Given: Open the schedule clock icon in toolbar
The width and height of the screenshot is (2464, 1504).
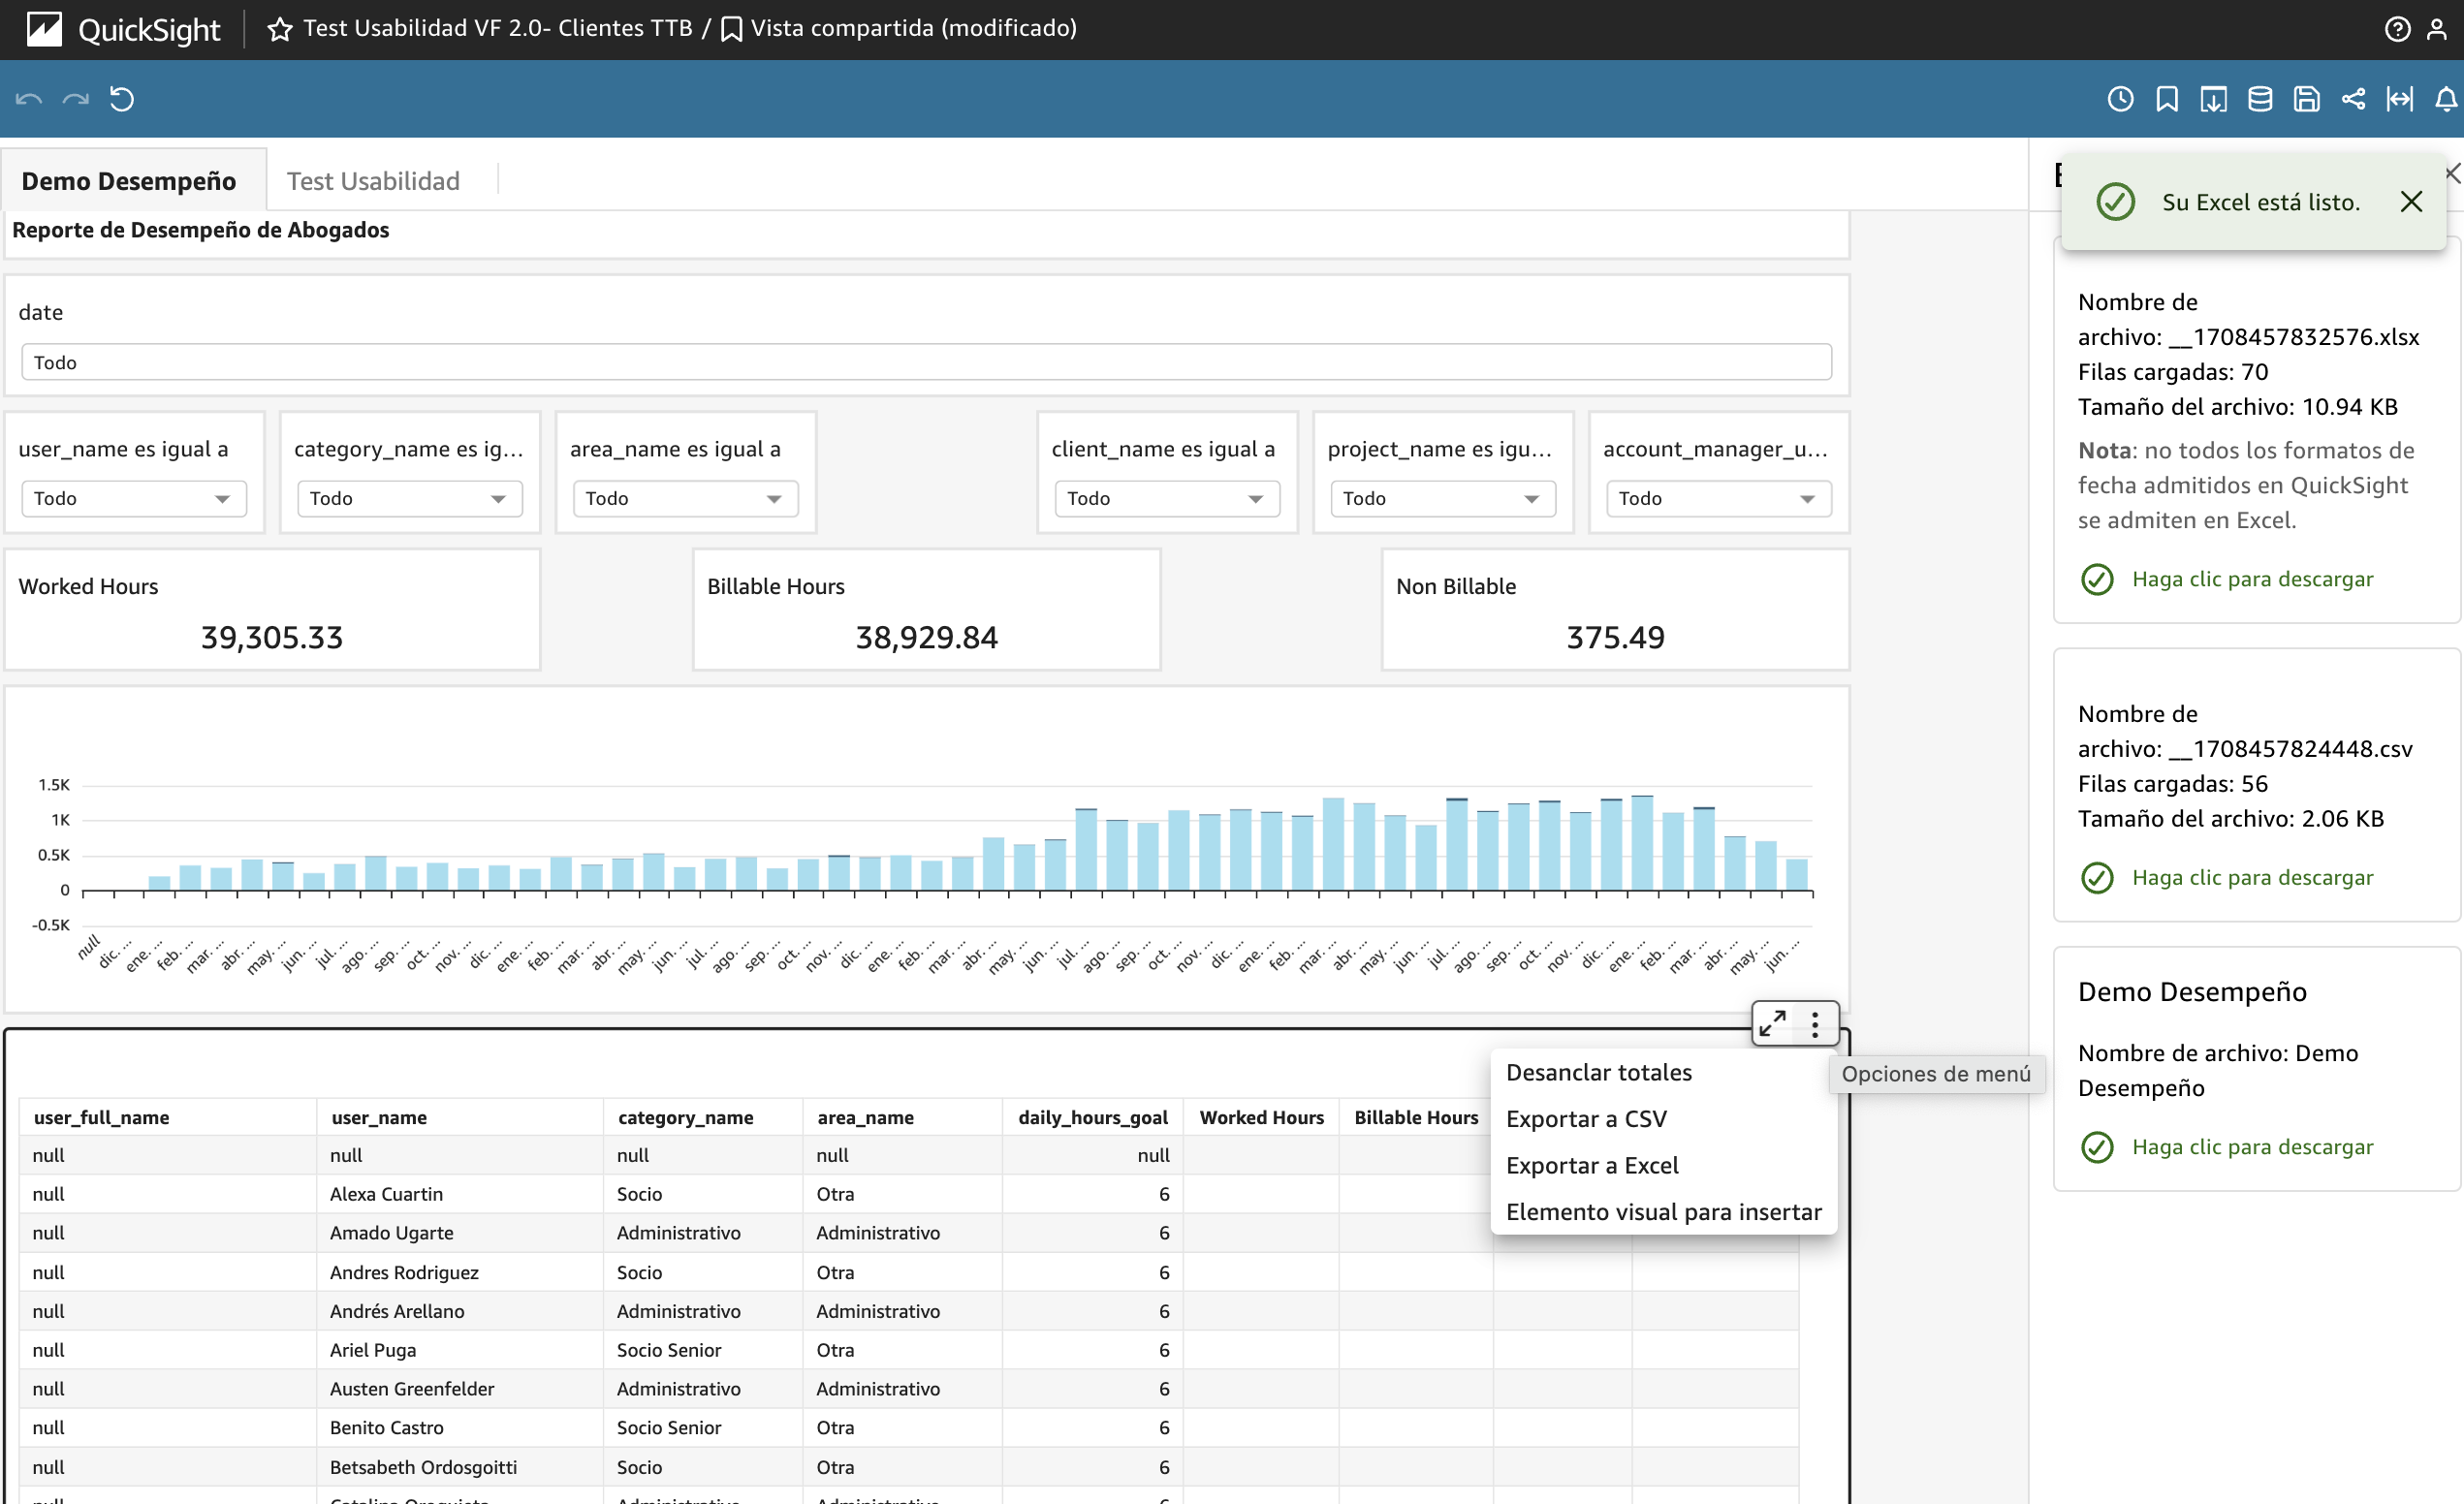Looking at the screenshot, I should pos(2121,99).
